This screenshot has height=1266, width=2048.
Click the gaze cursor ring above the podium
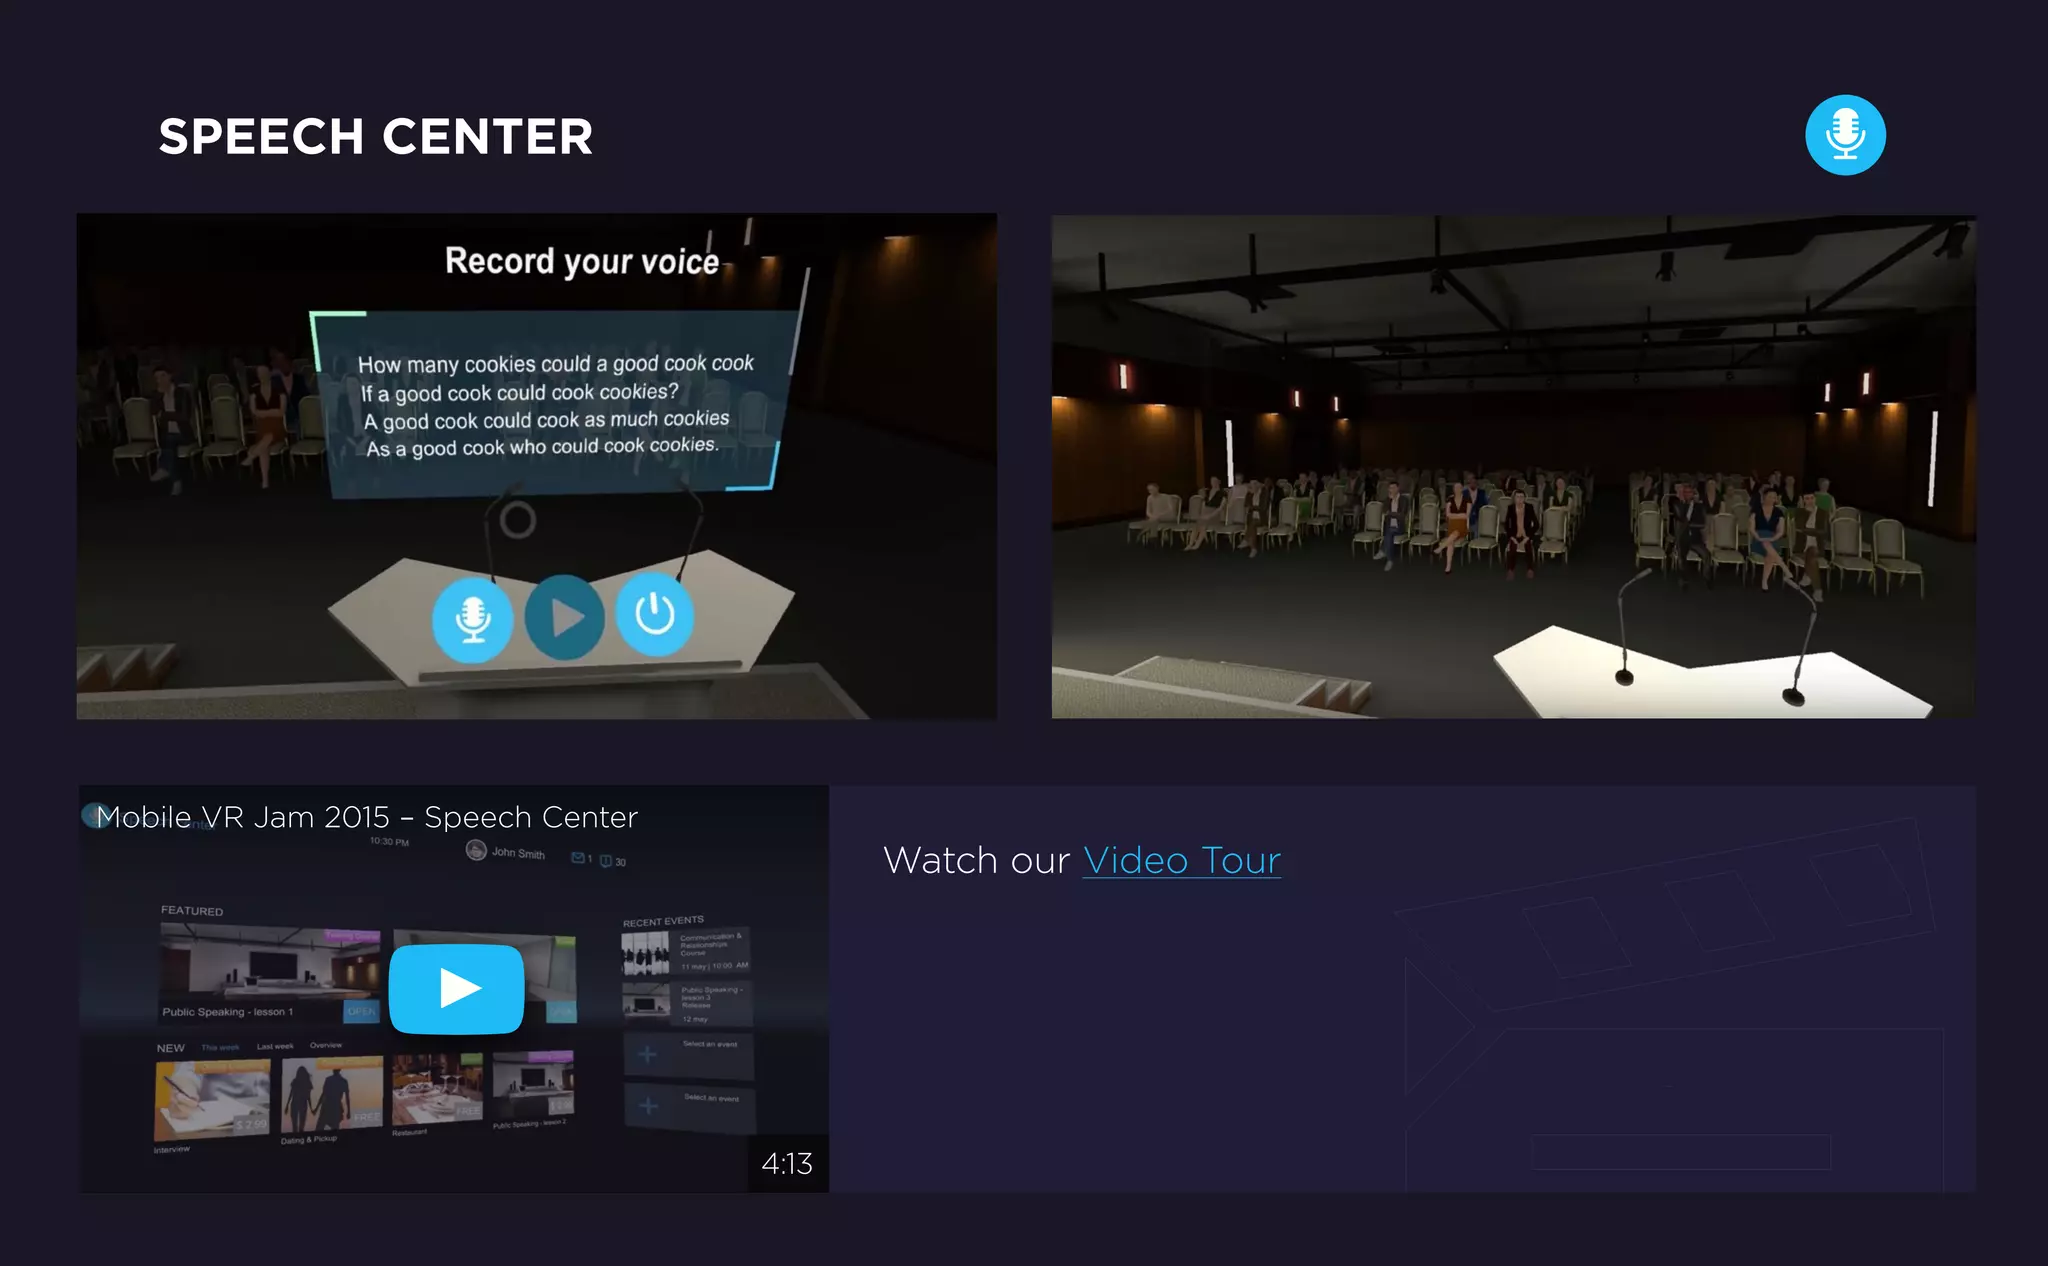(x=517, y=520)
